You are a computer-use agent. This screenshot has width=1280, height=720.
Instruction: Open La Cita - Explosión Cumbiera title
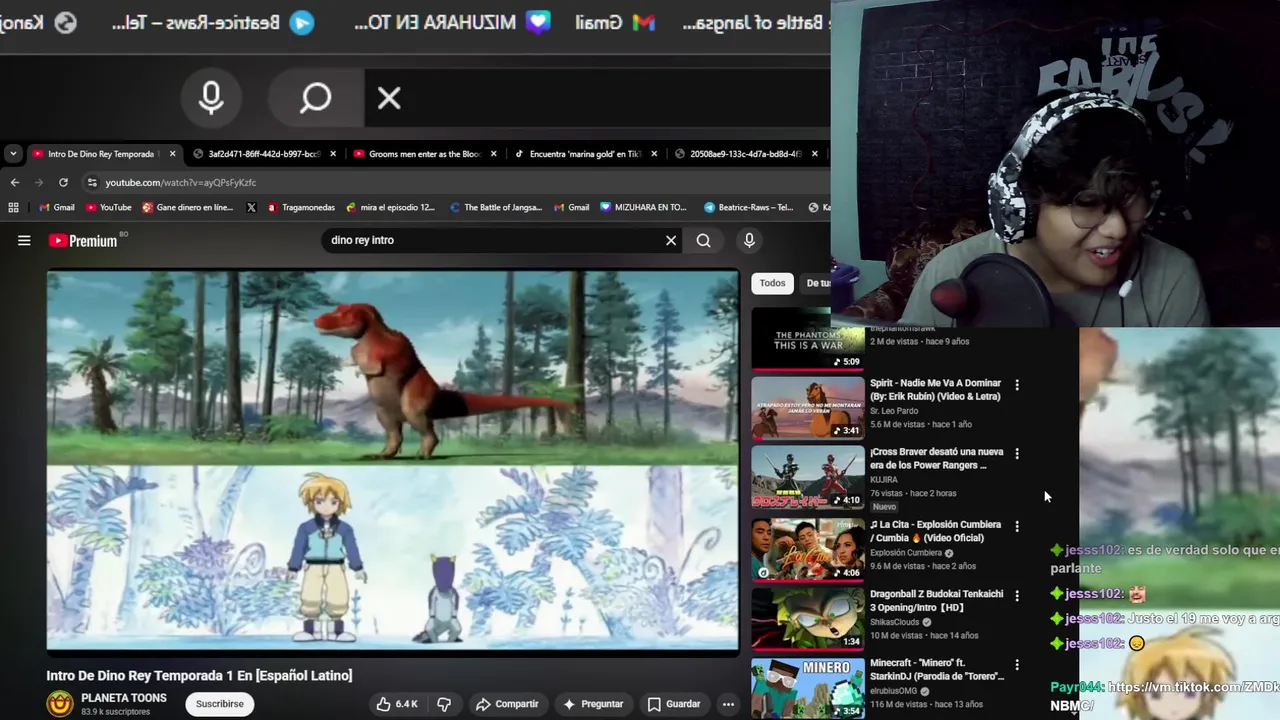tap(935, 531)
